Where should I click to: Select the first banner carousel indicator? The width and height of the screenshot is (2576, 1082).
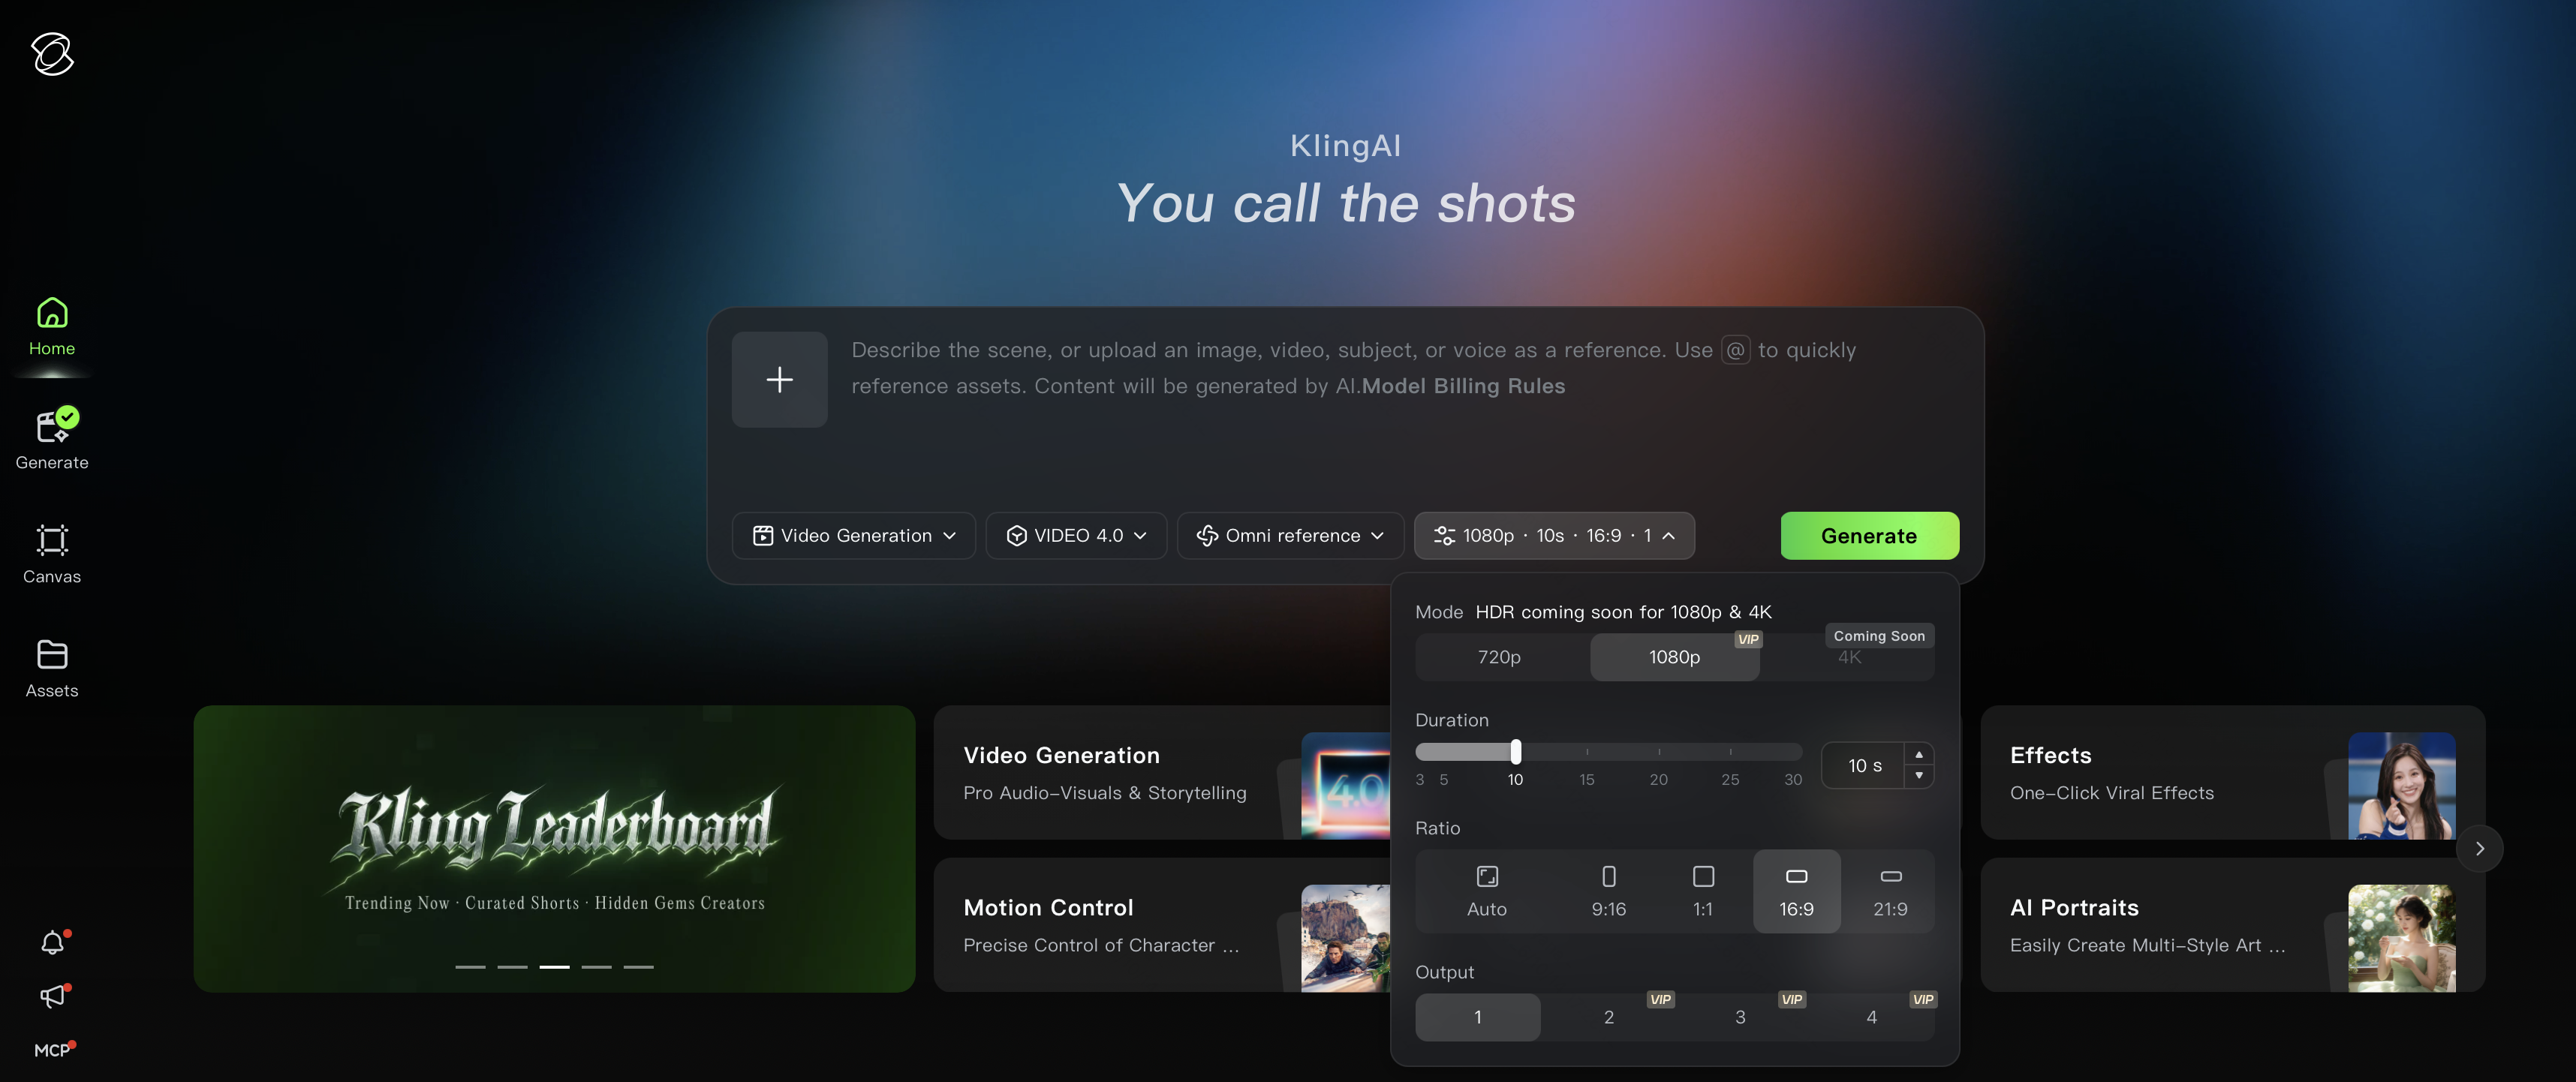click(x=470, y=967)
